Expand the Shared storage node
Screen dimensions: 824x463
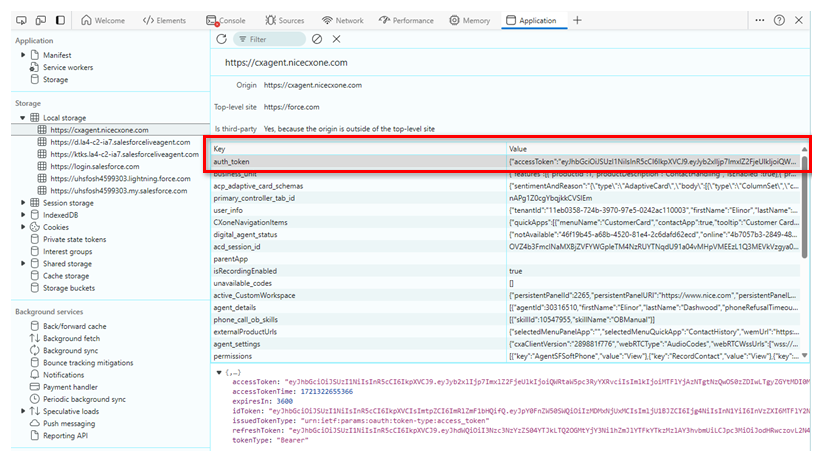(23, 264)
